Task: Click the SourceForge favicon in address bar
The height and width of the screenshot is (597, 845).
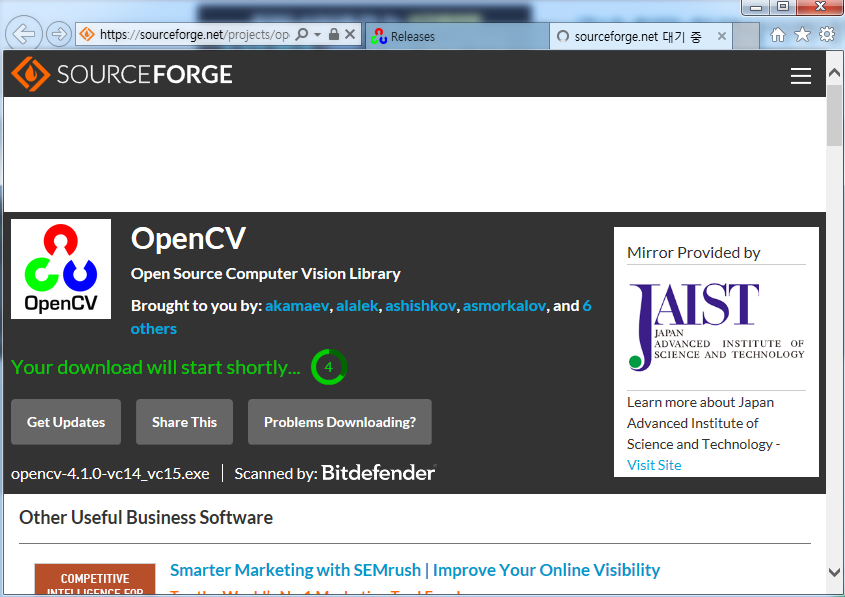Action: pyautogui.click(x=87, y=34)
